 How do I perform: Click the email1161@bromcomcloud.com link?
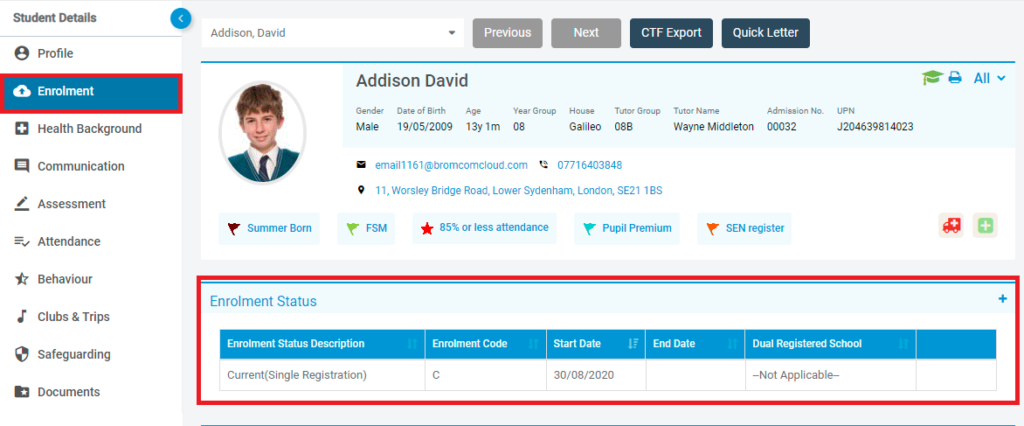point(451,165)
